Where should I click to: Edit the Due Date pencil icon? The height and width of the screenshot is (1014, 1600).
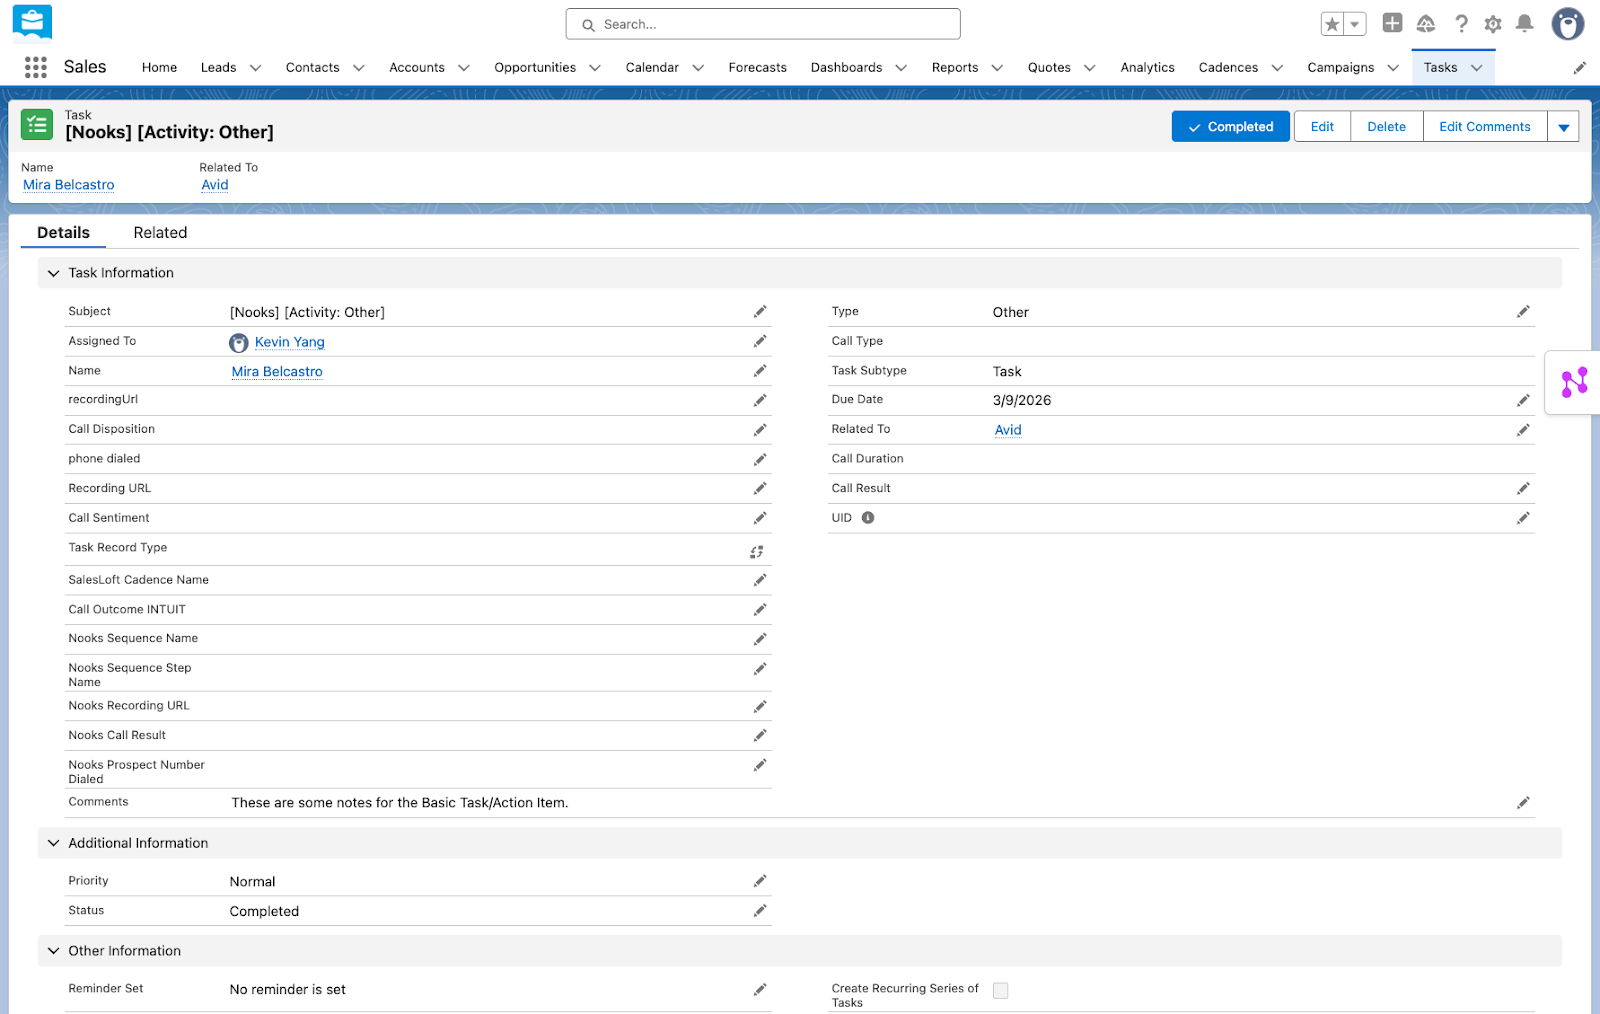[x=1523, y=400]
